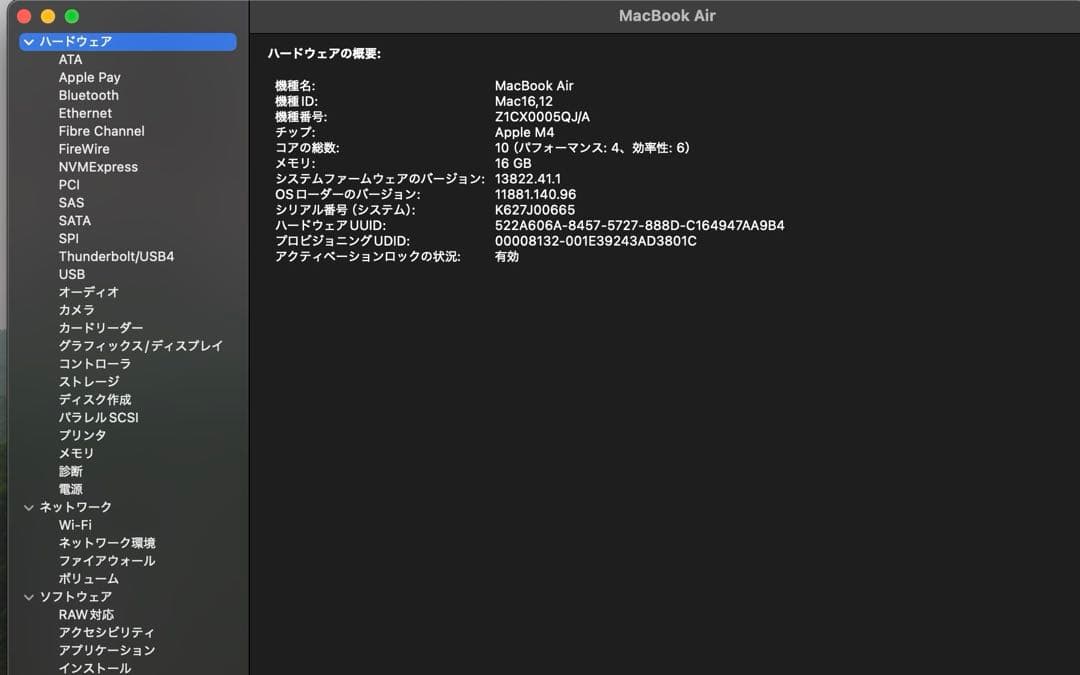Image resolution: width=1080 pixels, height=675 pixels.
Task: View the メモリ hardware entry
Action: [72, 453]
